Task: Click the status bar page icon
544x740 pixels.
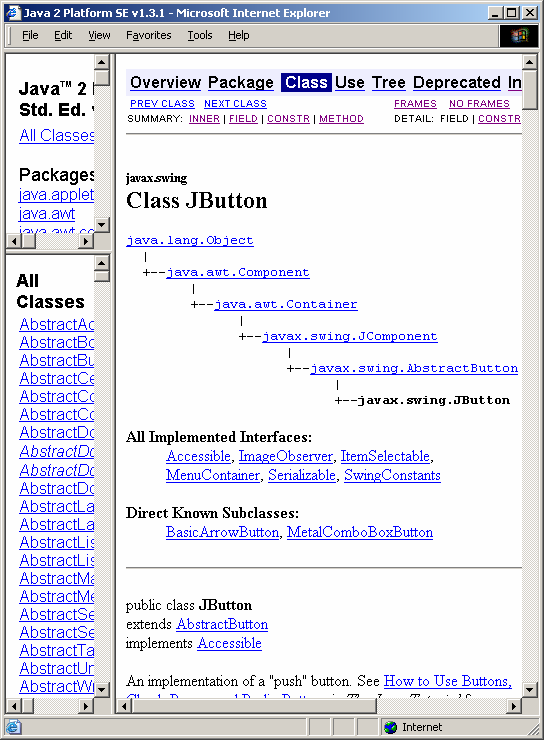Action: [13, 727]
